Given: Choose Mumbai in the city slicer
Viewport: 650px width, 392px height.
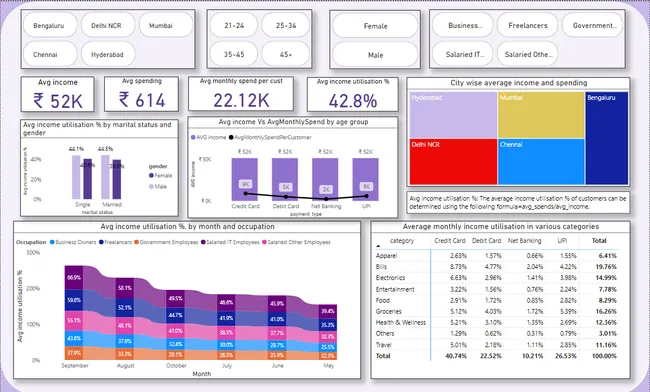Looking at the screenshot, I should coord(166,25).
